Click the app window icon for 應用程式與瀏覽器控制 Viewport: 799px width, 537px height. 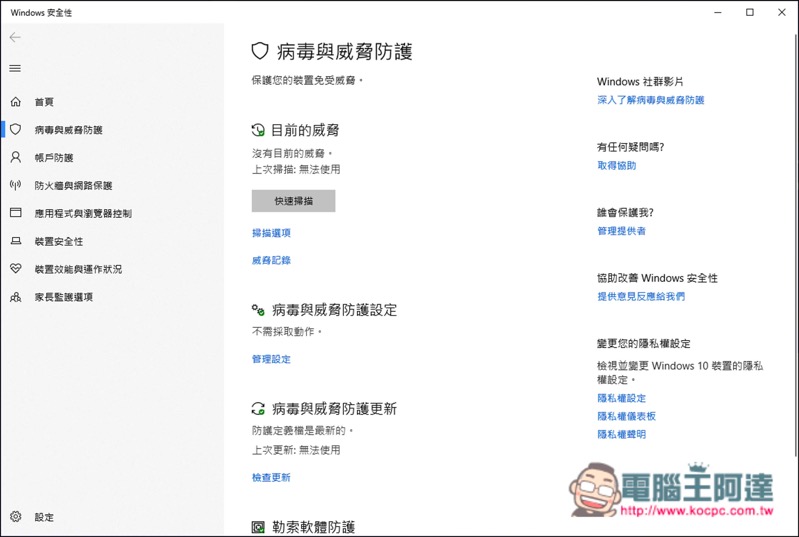pos(16,212)
